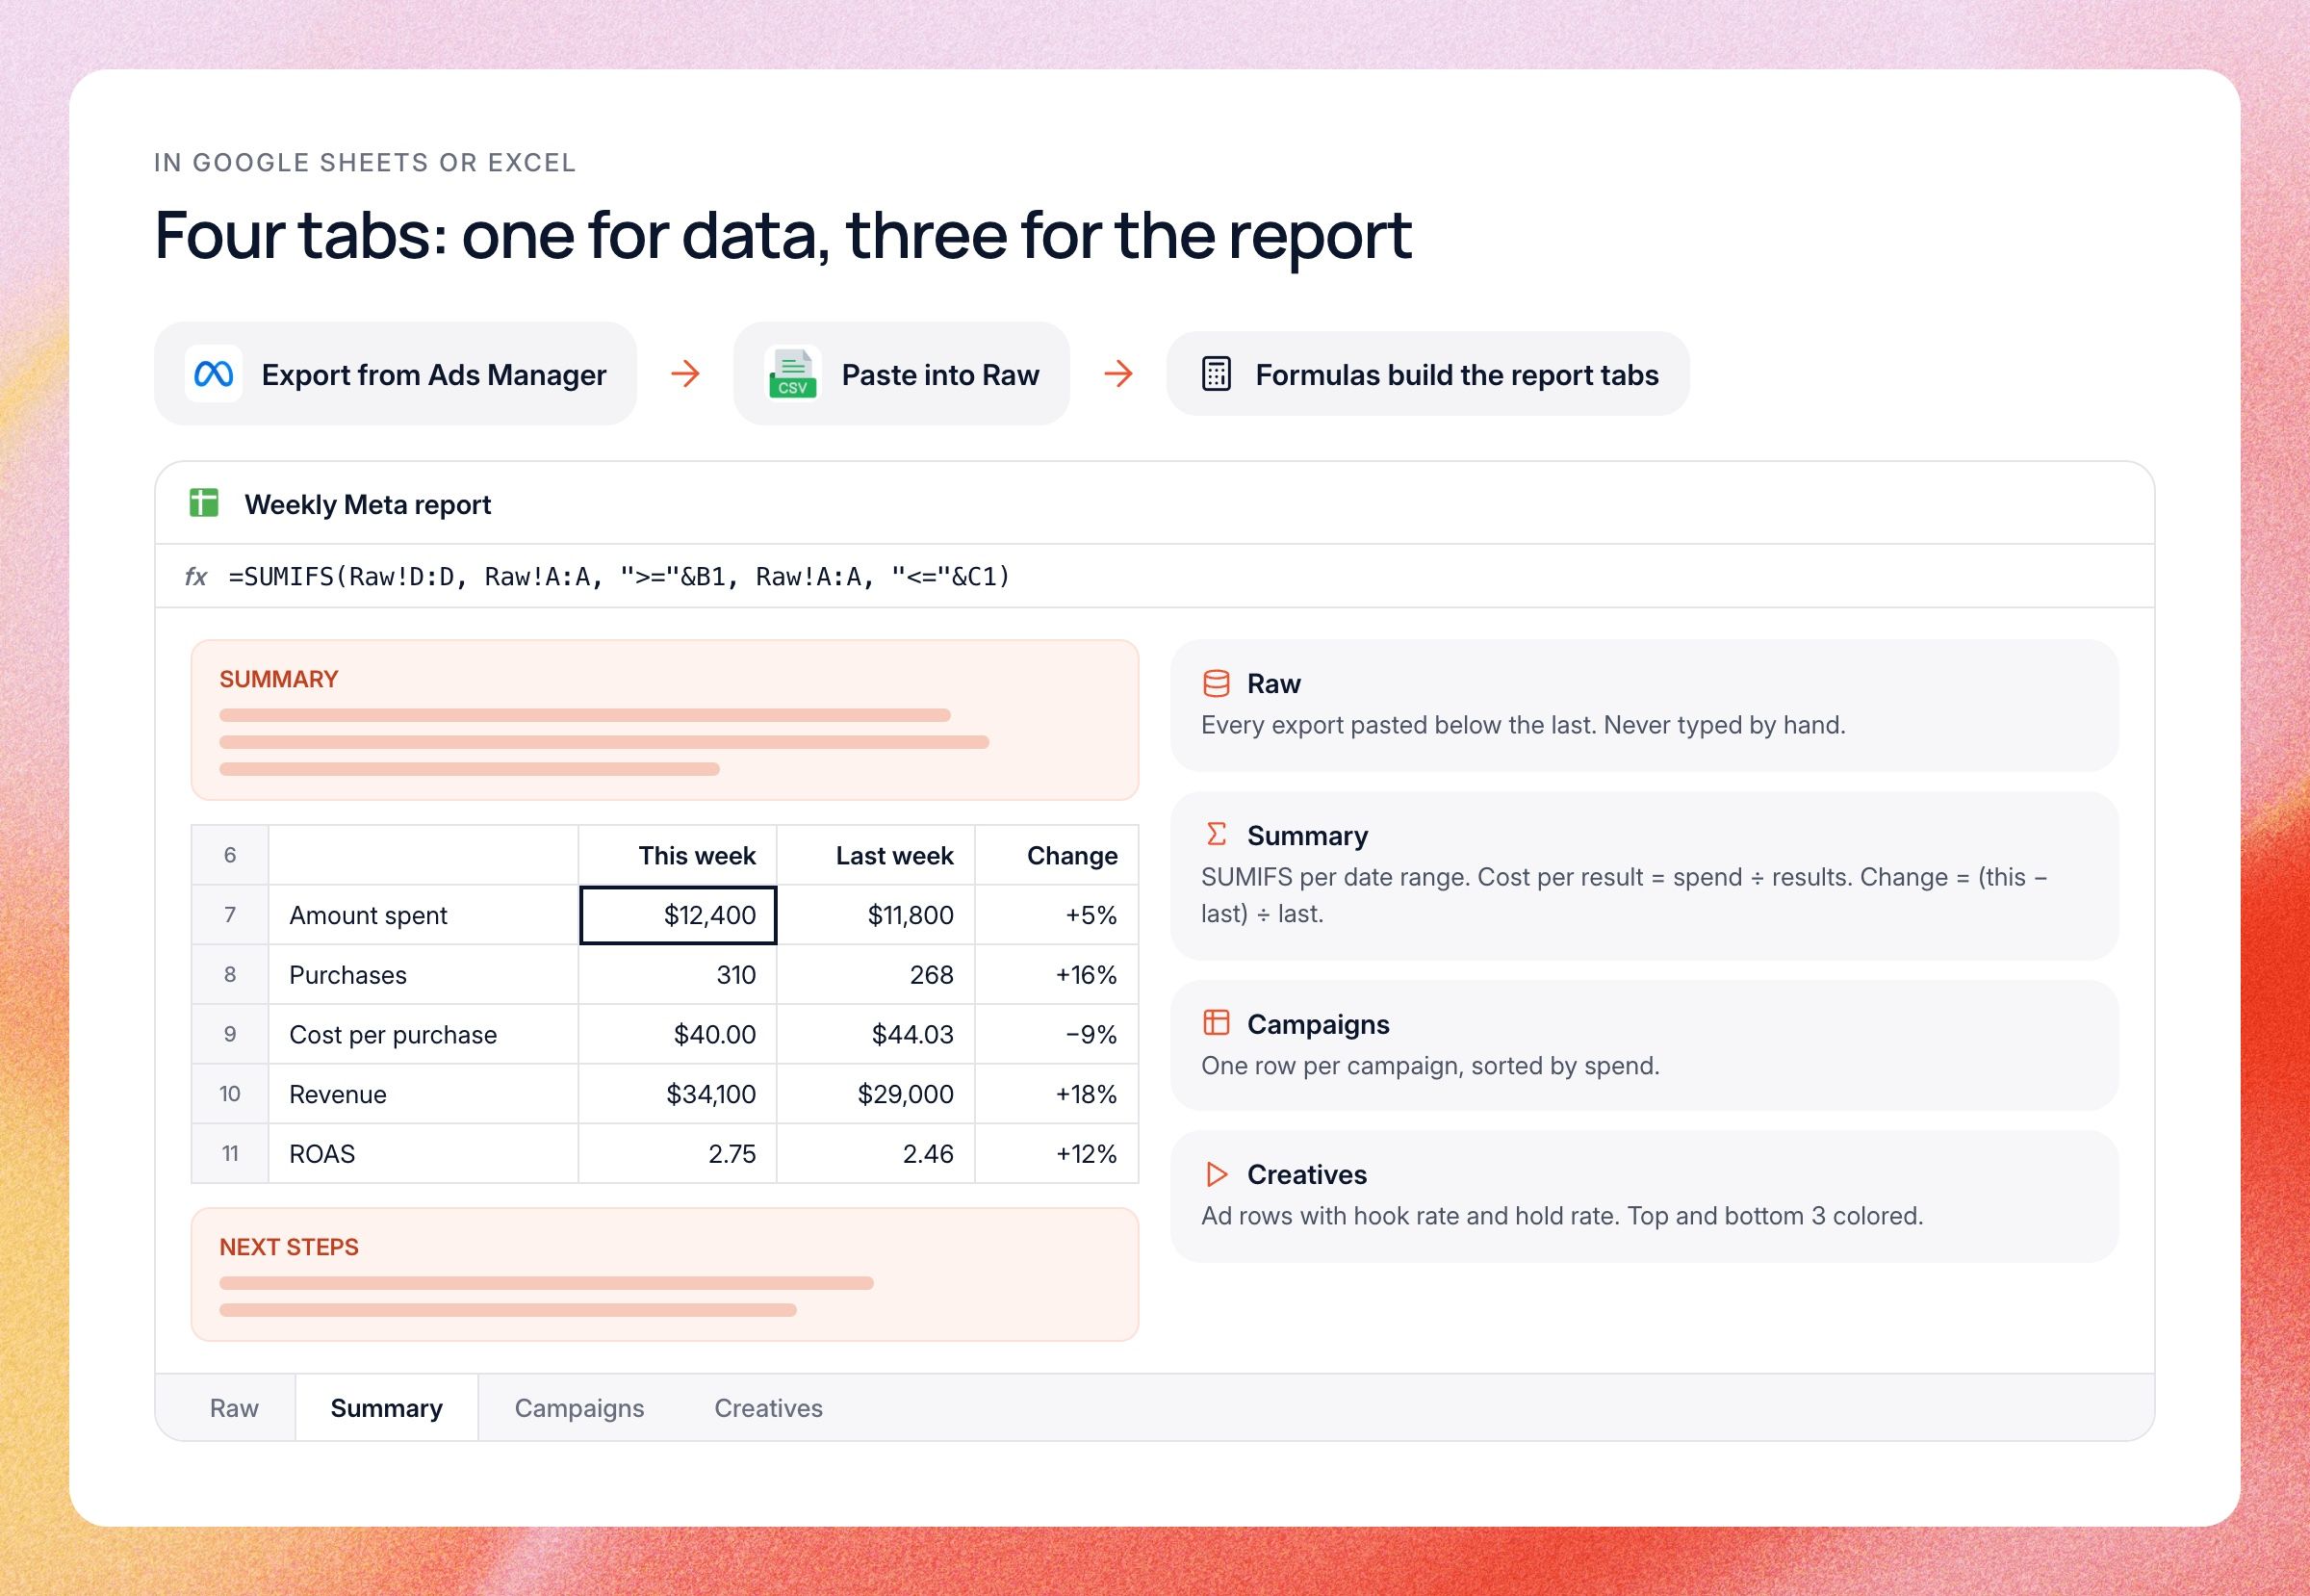Select row number 6 header
The width and height of the screenshot is (2310, 1596).
pos(230,855)
